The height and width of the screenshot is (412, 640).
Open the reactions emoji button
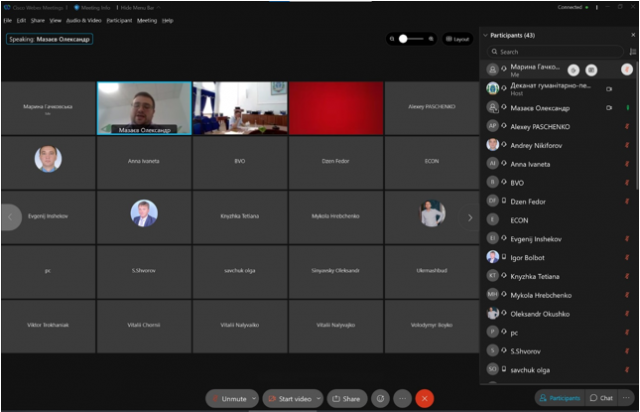[380, 399]
